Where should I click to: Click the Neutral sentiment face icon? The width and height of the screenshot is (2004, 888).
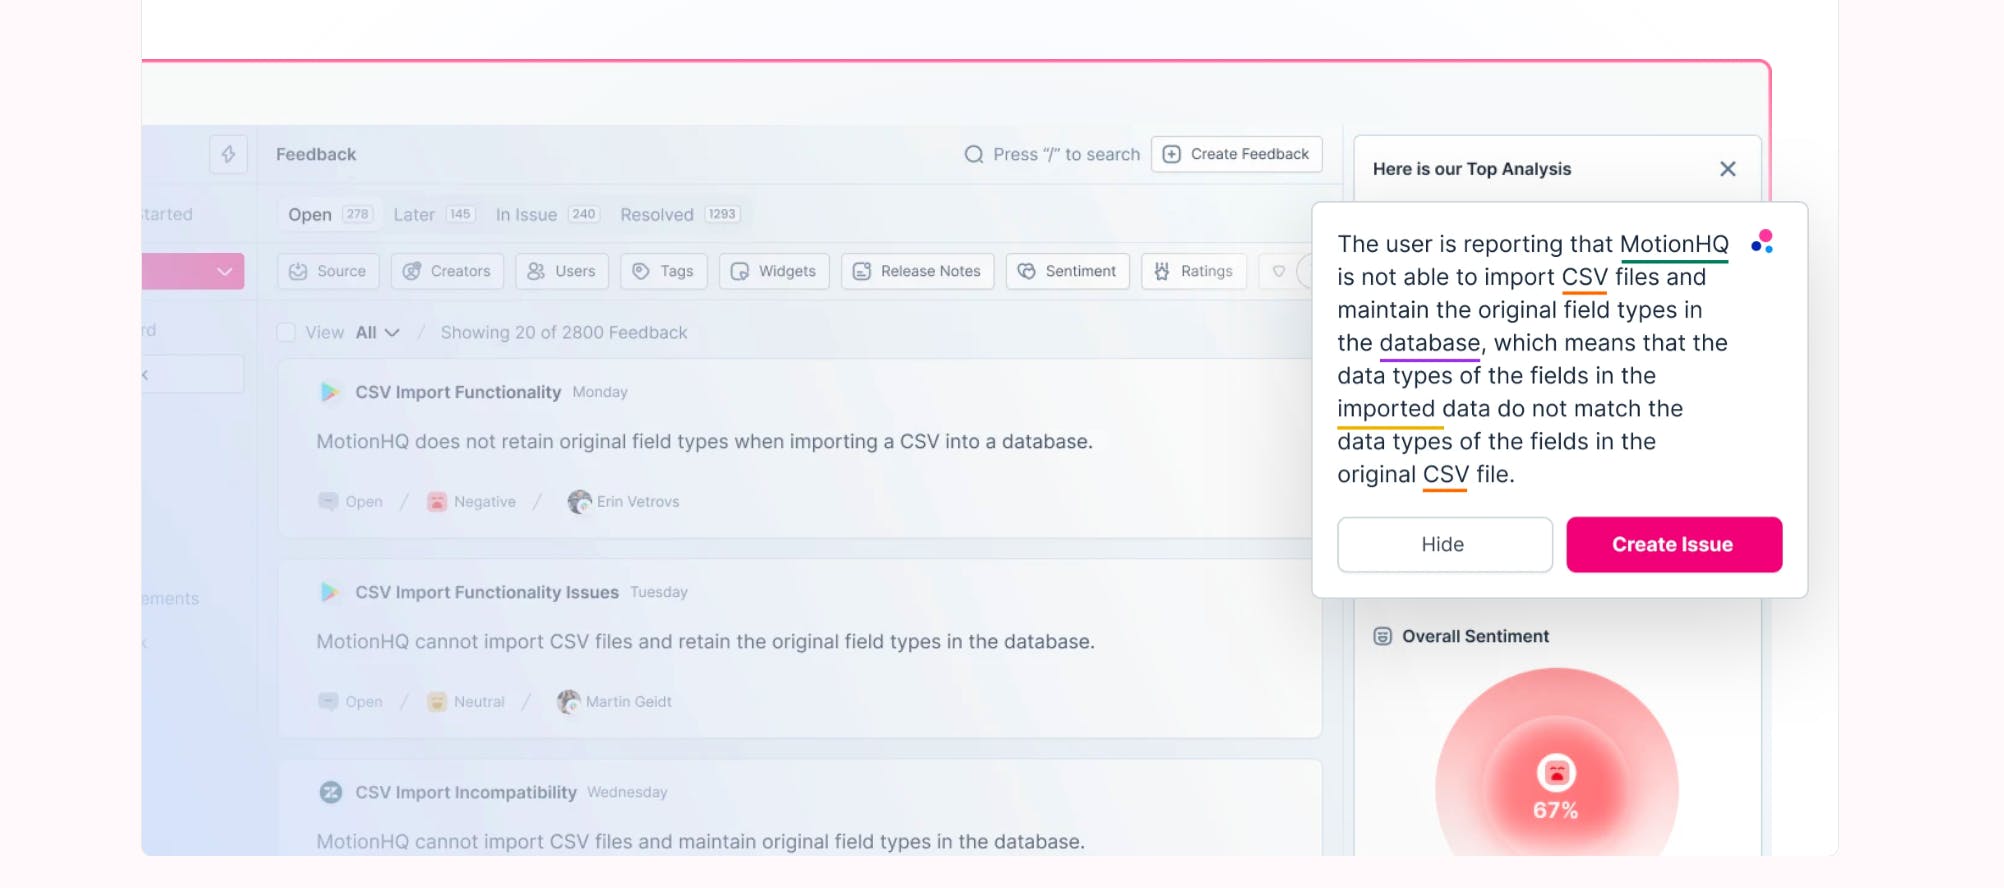point(437,701)
